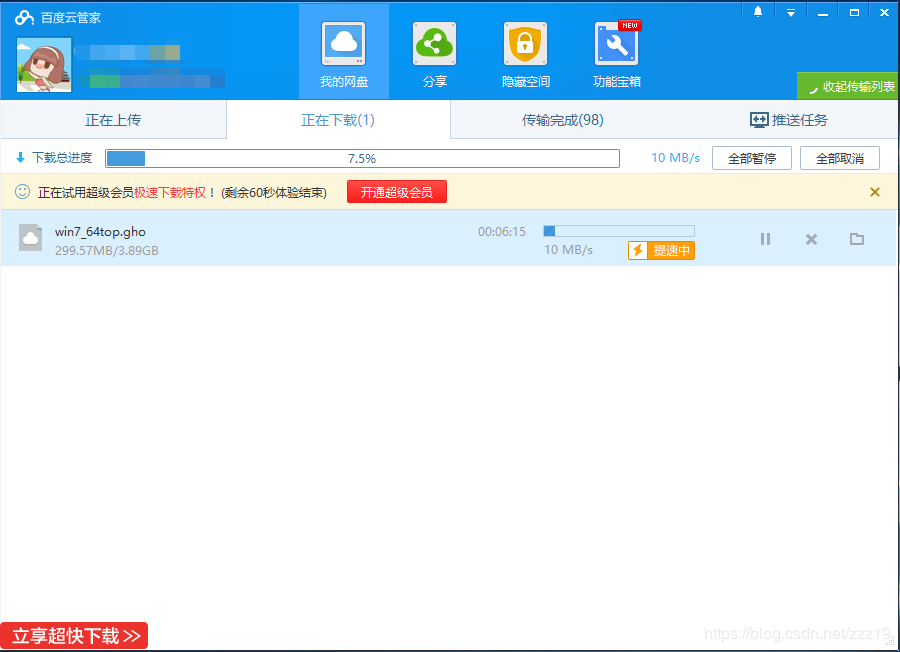Click the user avatar picture
Viewport: 900px width, 652px height.
pos(44,65)
